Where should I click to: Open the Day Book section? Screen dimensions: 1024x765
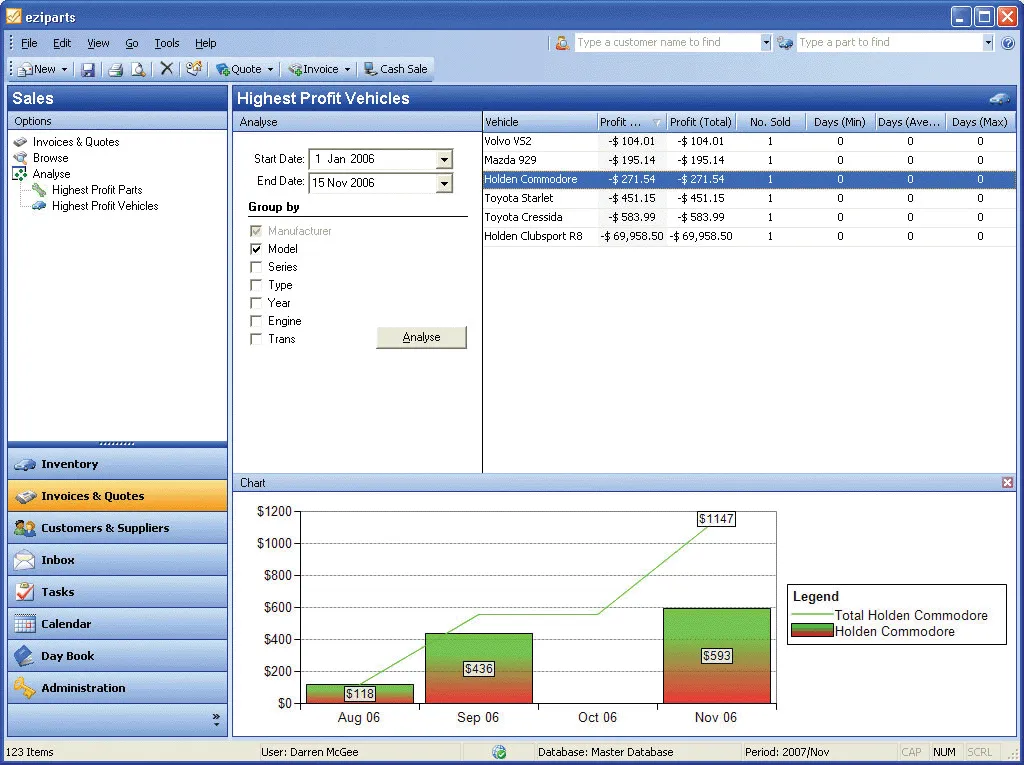[x=118, y=656]
